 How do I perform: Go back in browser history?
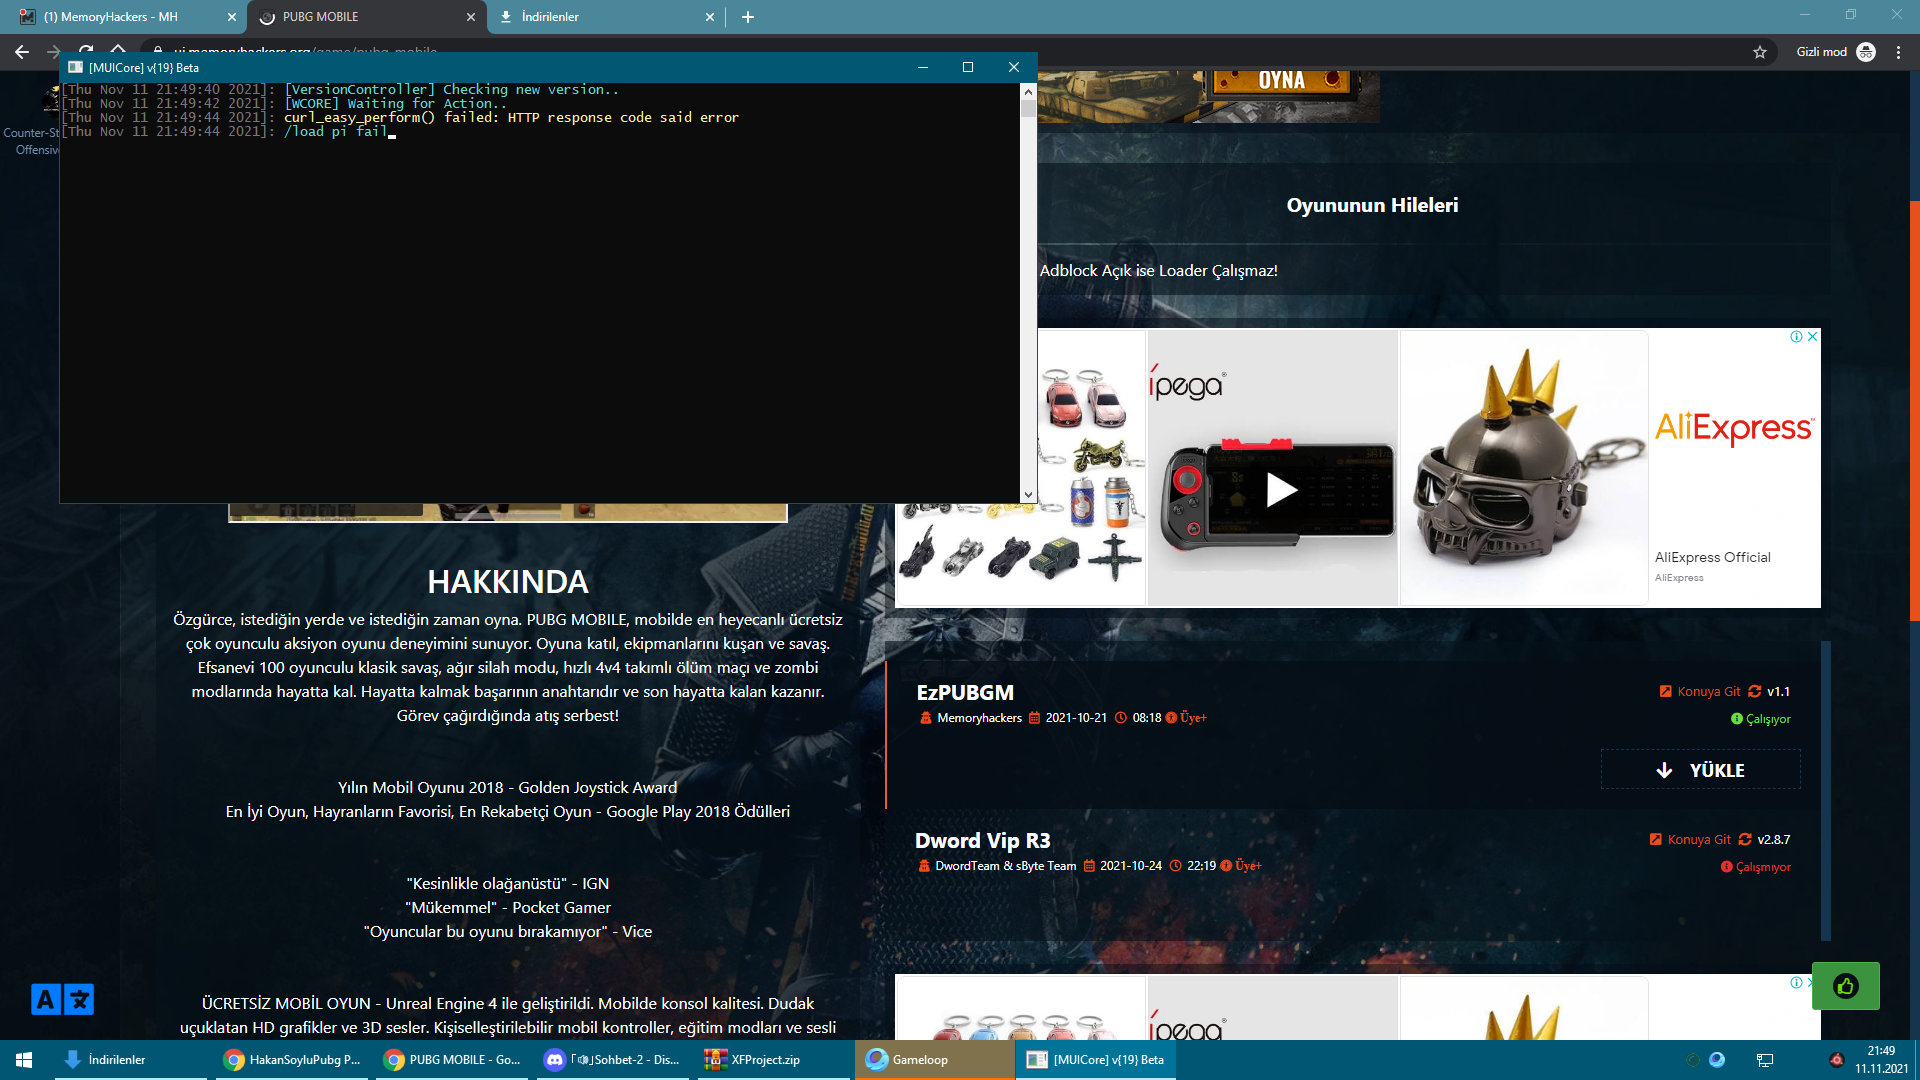22,52
